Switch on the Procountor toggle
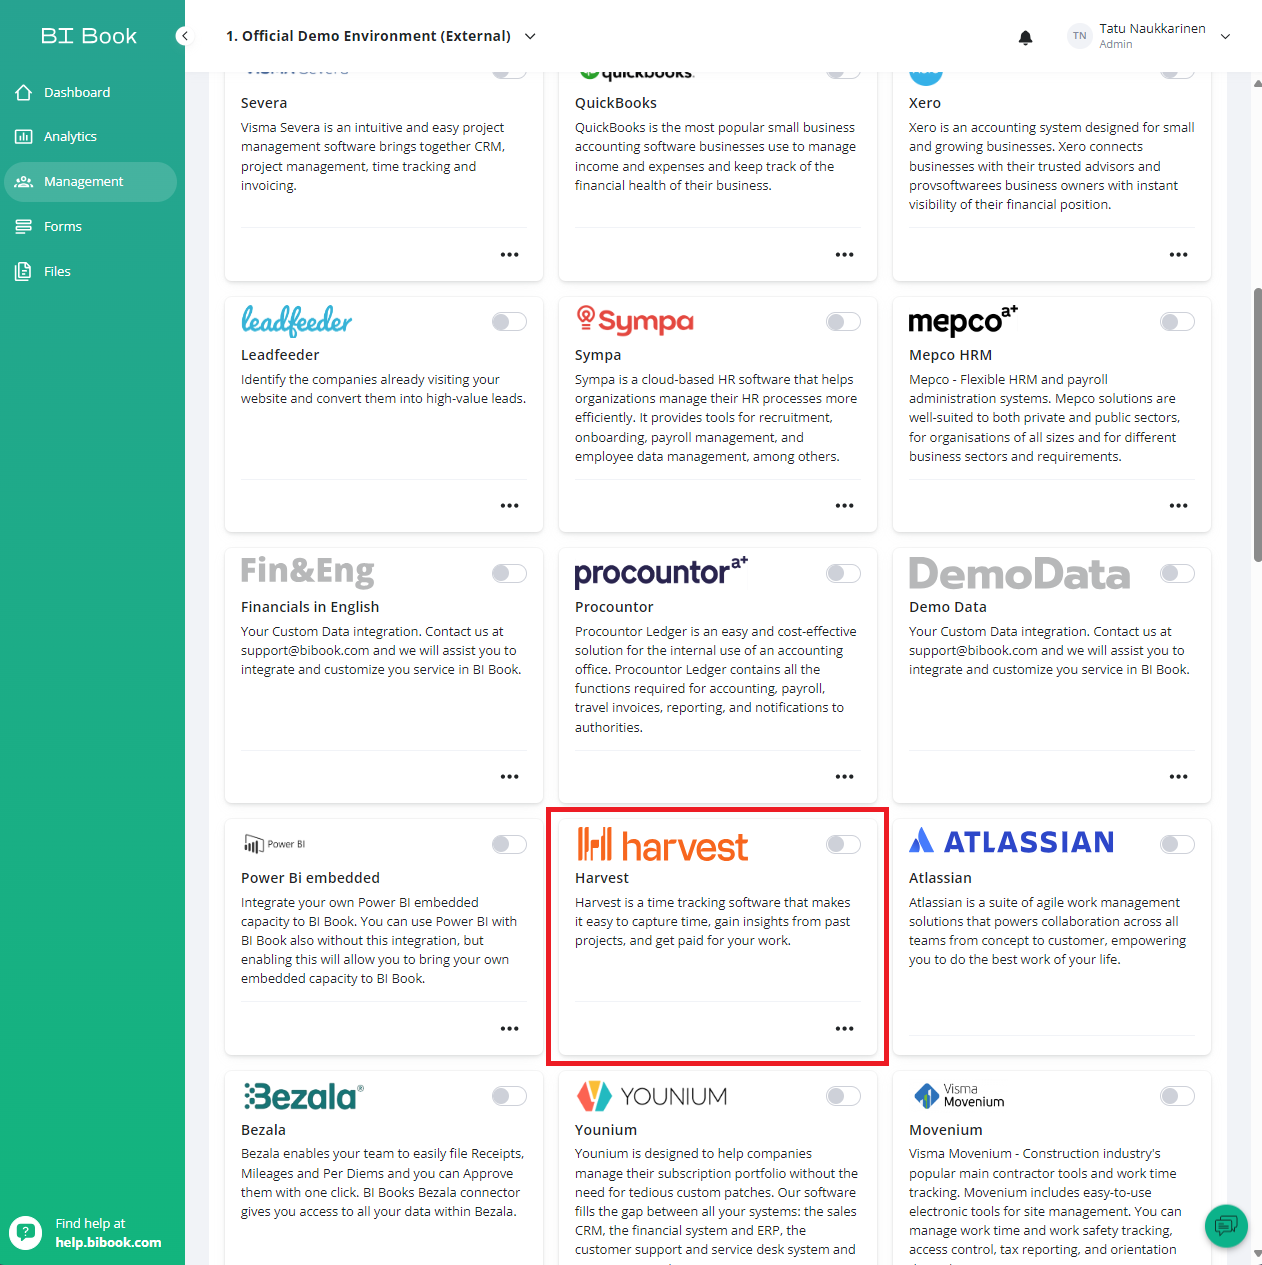1262x1265 pixels. point(843,573)
